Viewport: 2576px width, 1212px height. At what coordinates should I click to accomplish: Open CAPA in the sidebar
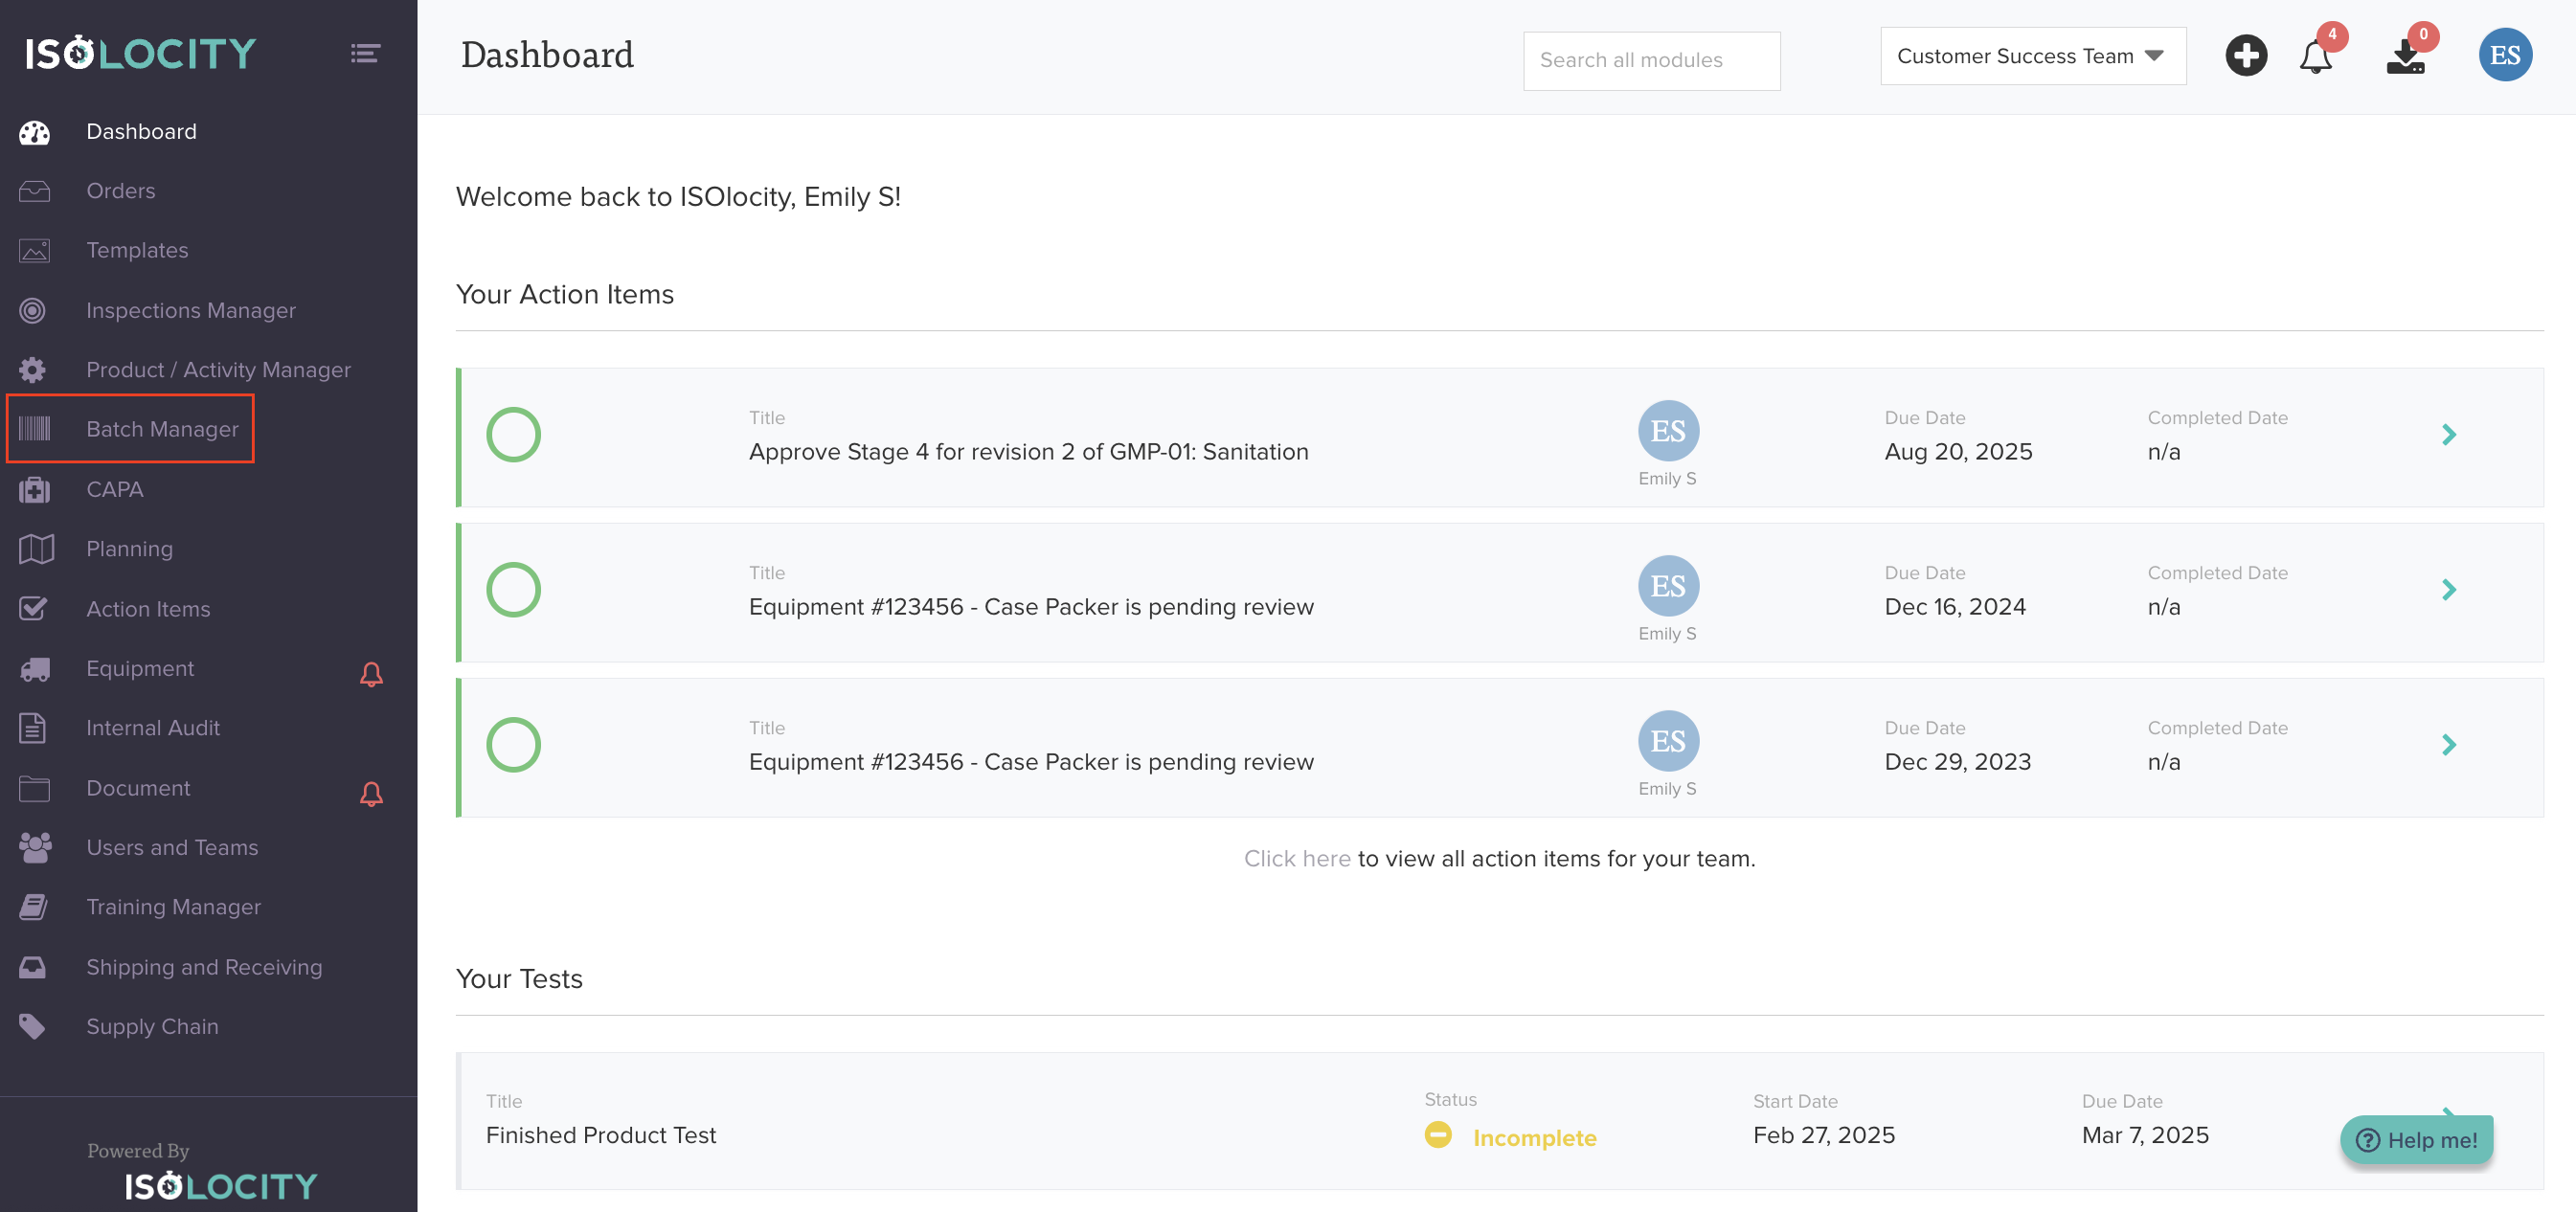click(x=115, y=489)
